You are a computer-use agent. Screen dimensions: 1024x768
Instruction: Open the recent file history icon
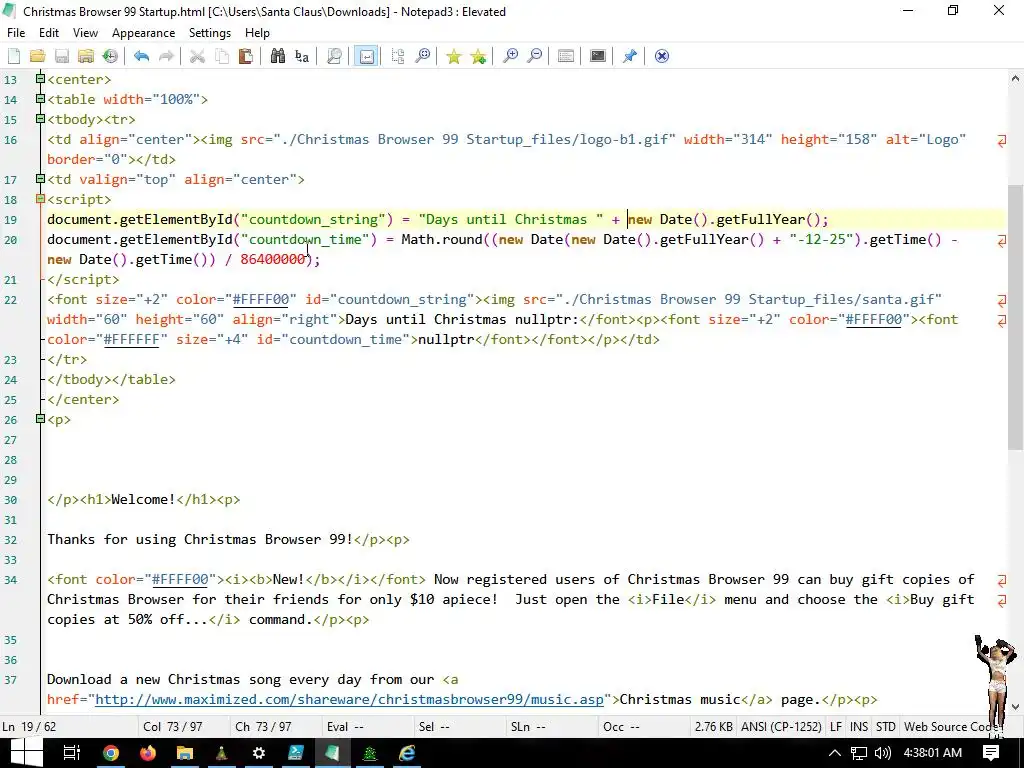click(110, 56)
